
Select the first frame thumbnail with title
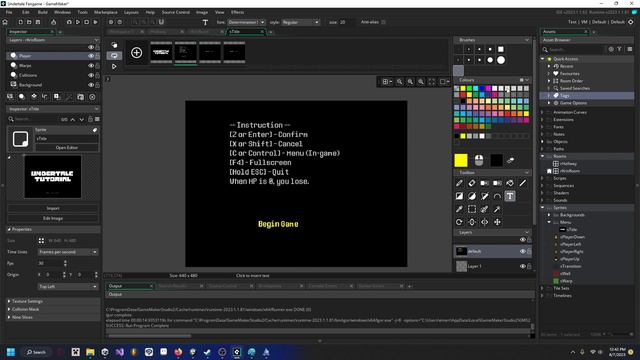161,52
